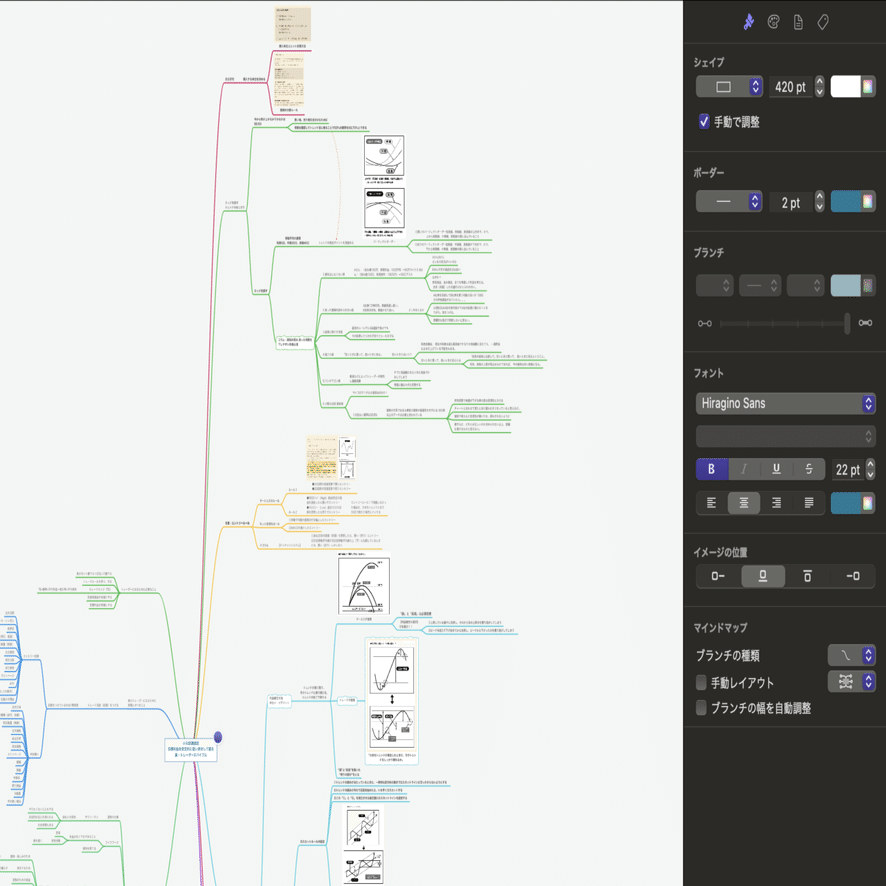
Task: Toggle underline text formatting
Action: tap(776, 469)
